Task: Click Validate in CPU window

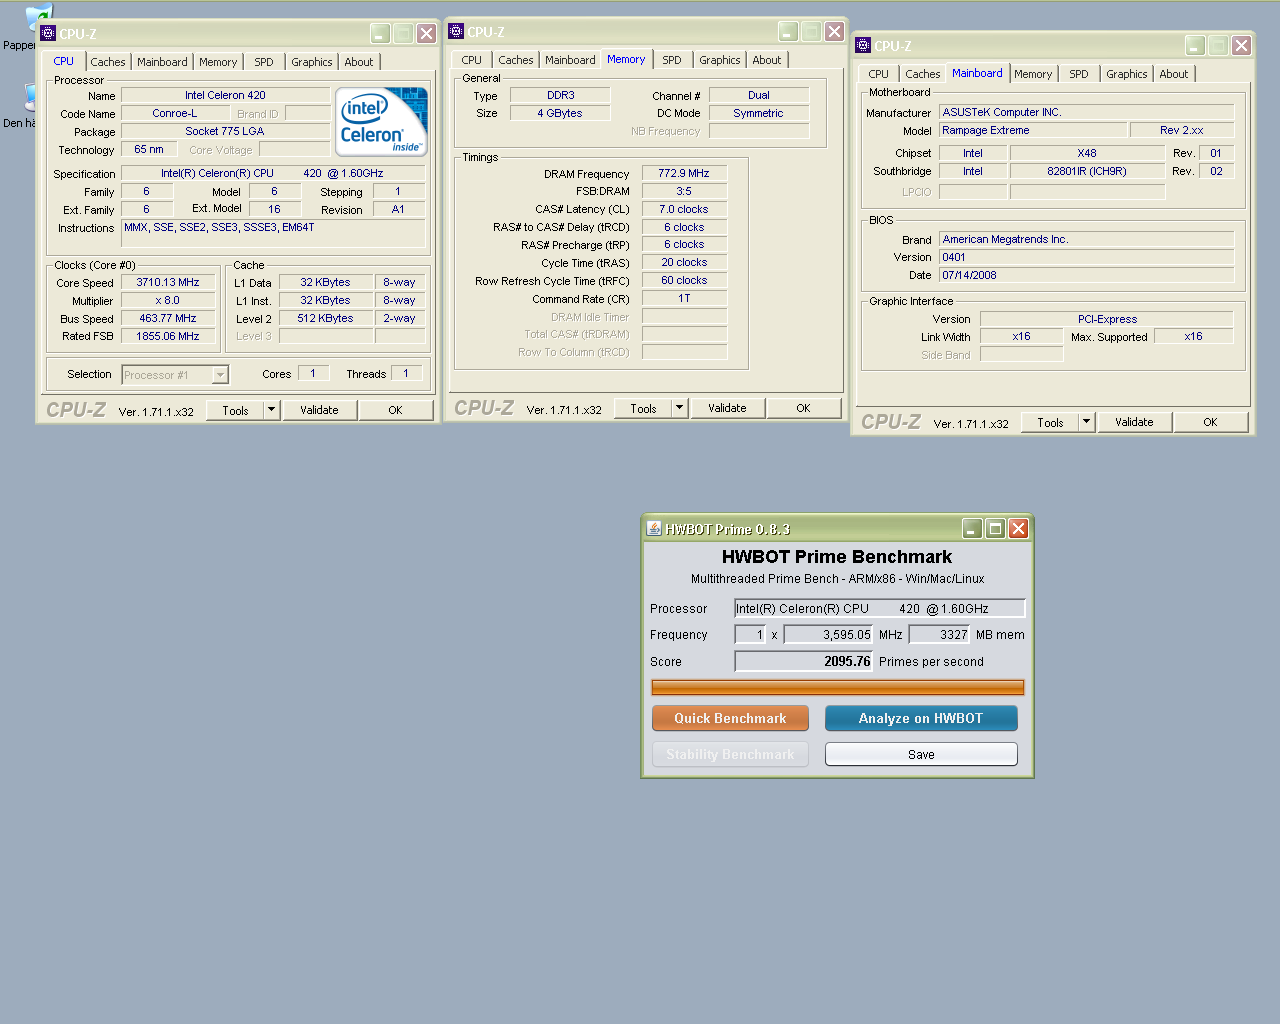Action: click(319, 410)
